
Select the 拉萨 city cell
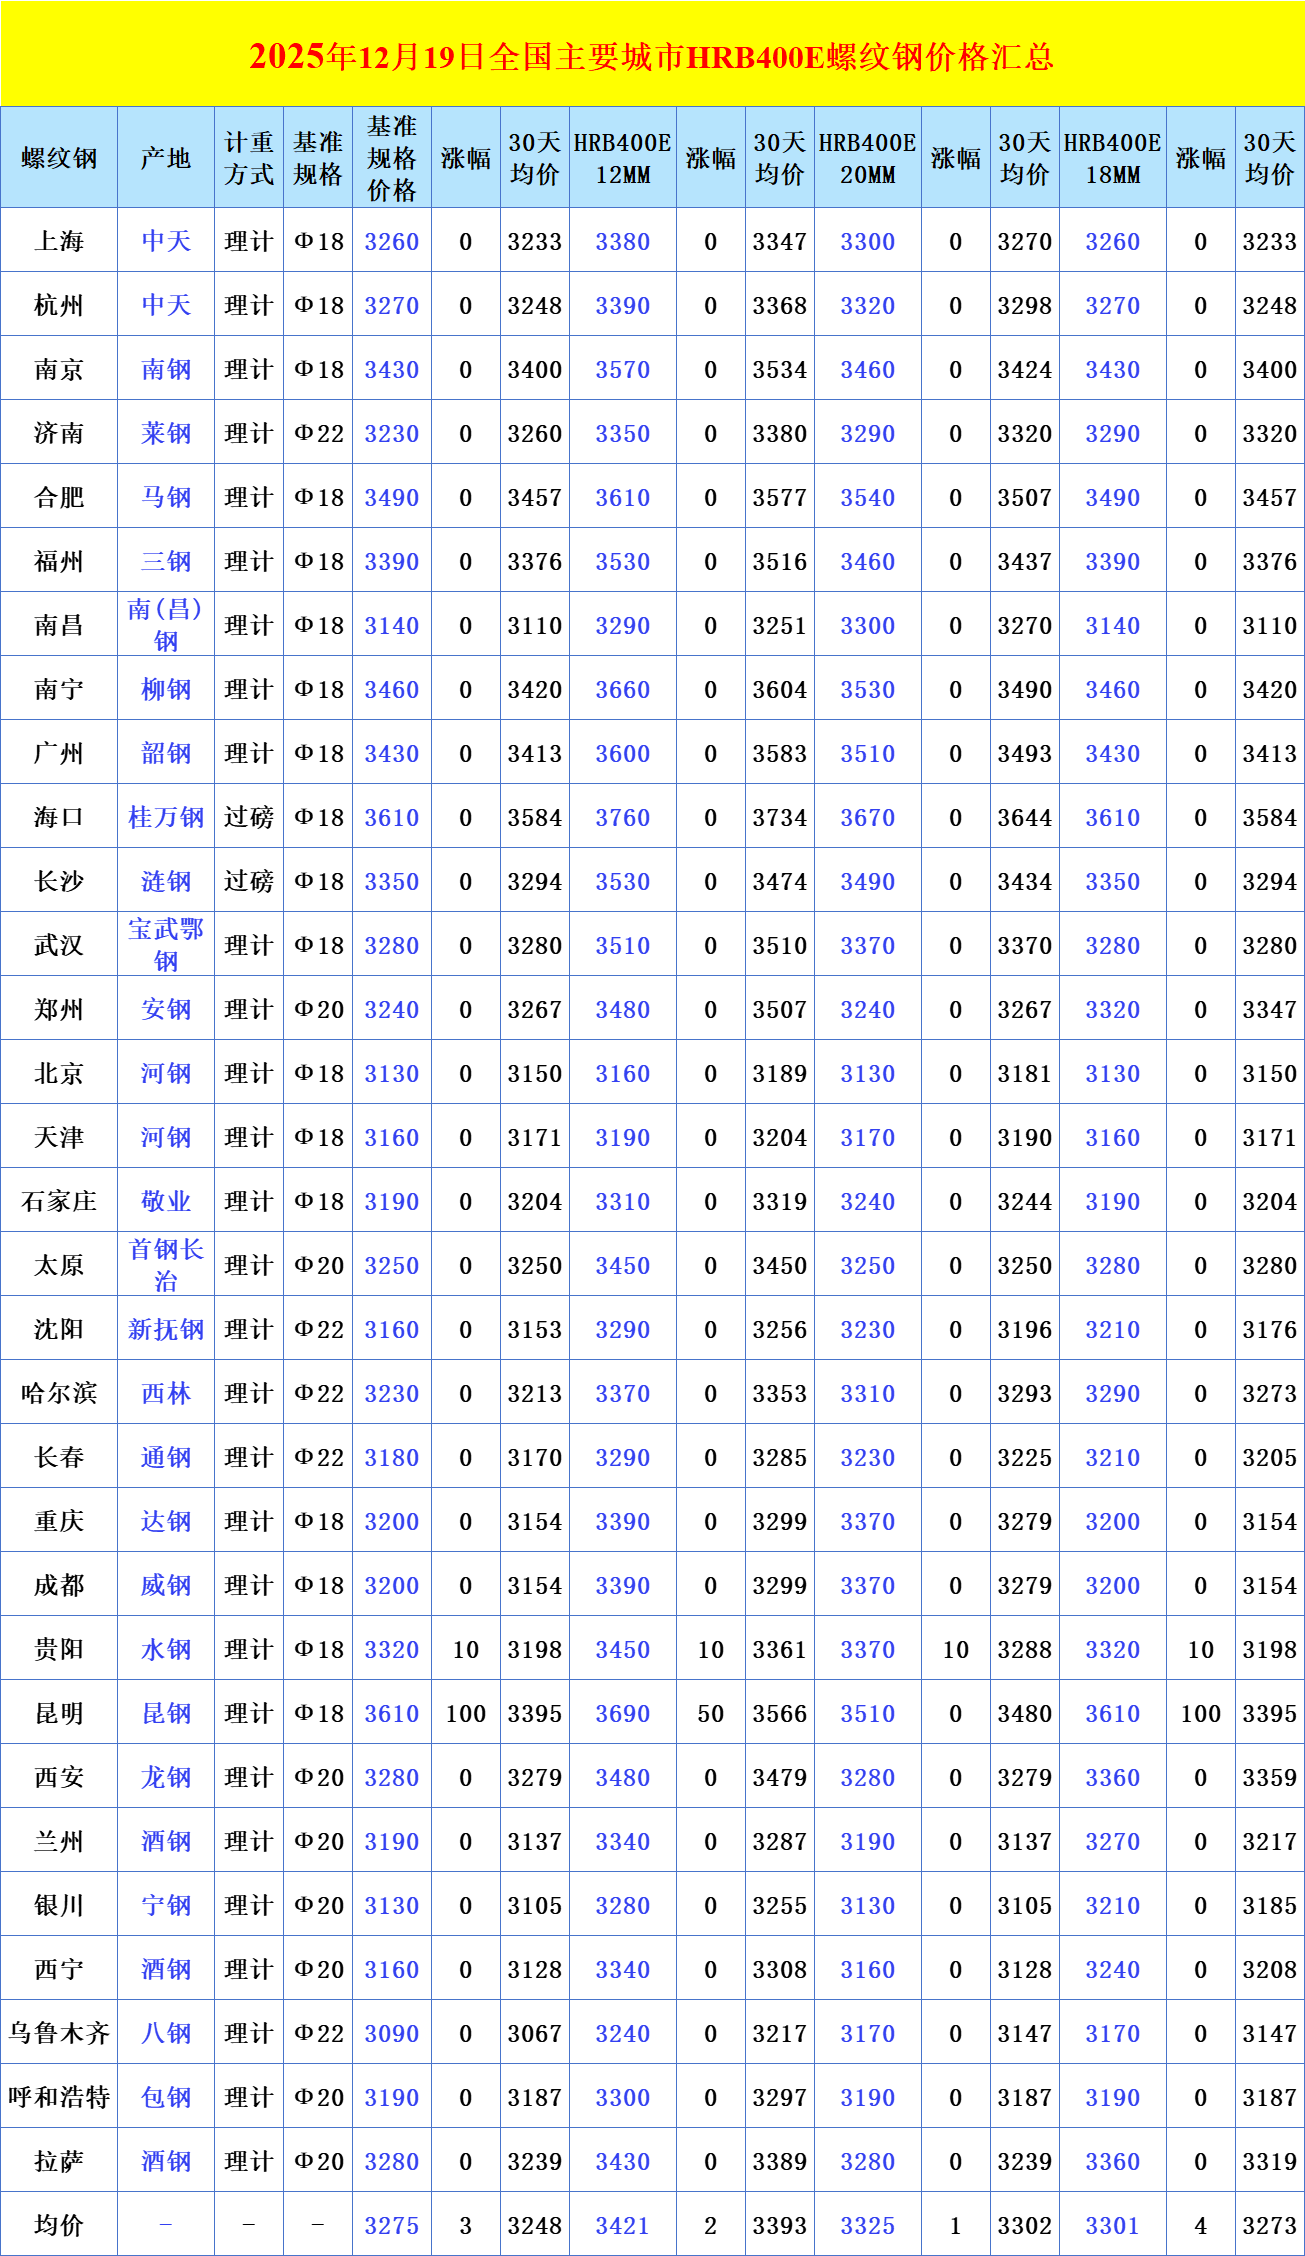coord(59,2162)
